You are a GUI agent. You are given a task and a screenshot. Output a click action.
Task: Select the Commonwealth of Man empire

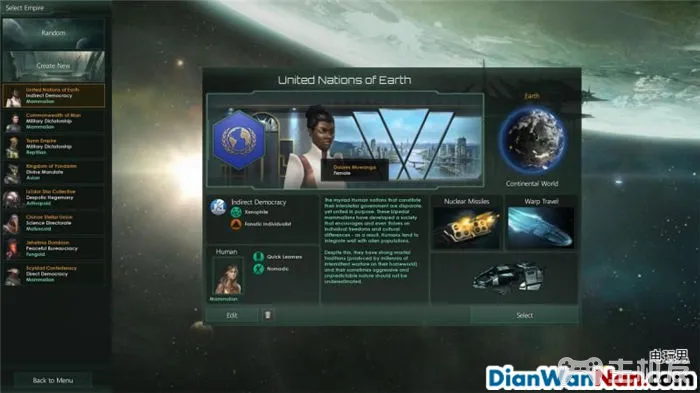[53, 121]
